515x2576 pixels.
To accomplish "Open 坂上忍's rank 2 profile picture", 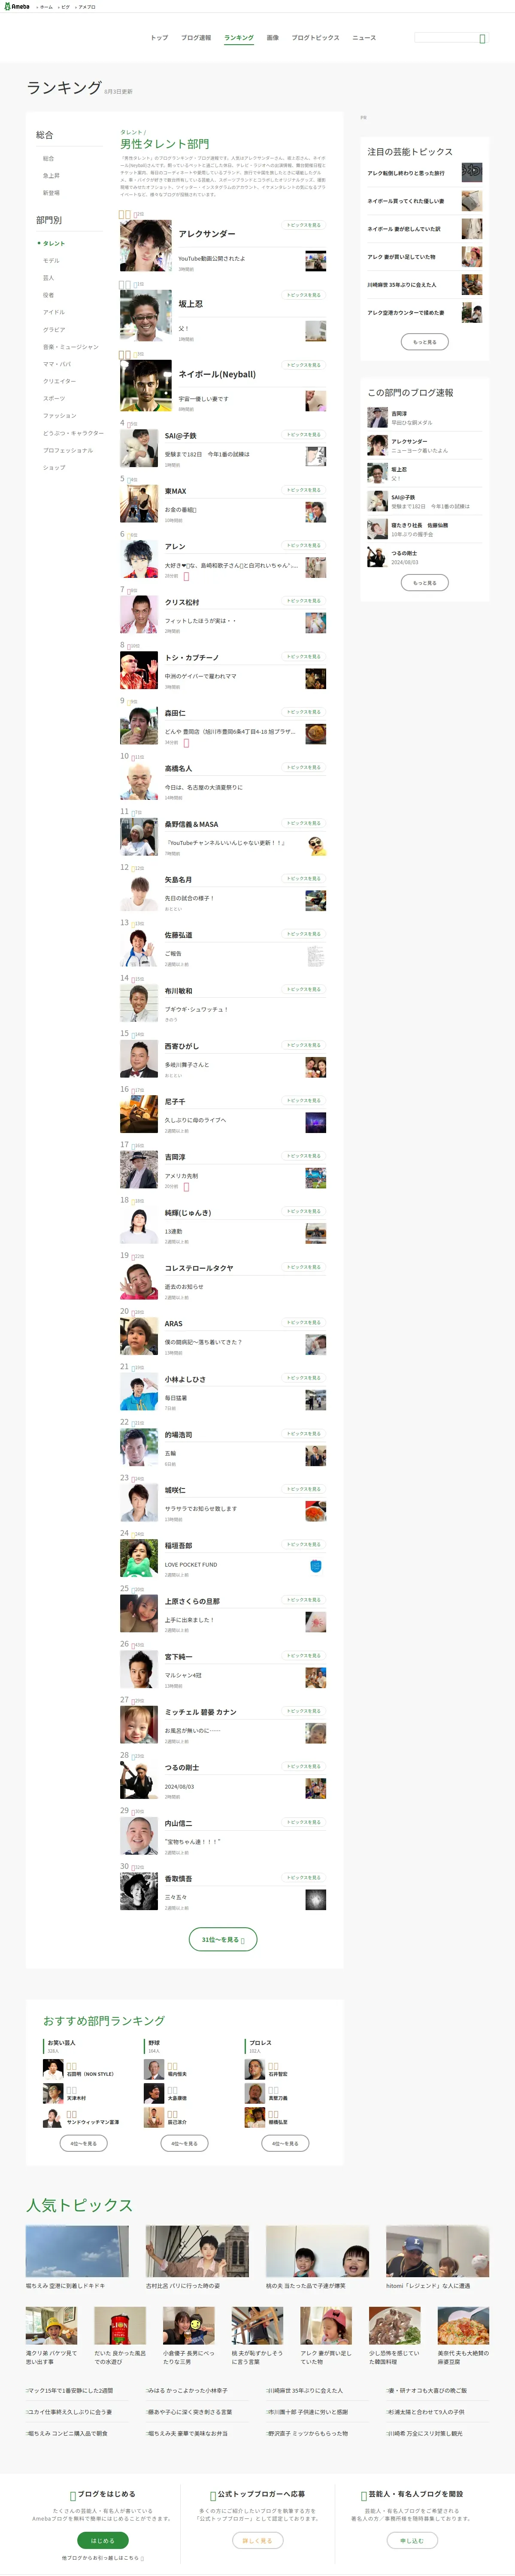I will click(x=145, y=316).
